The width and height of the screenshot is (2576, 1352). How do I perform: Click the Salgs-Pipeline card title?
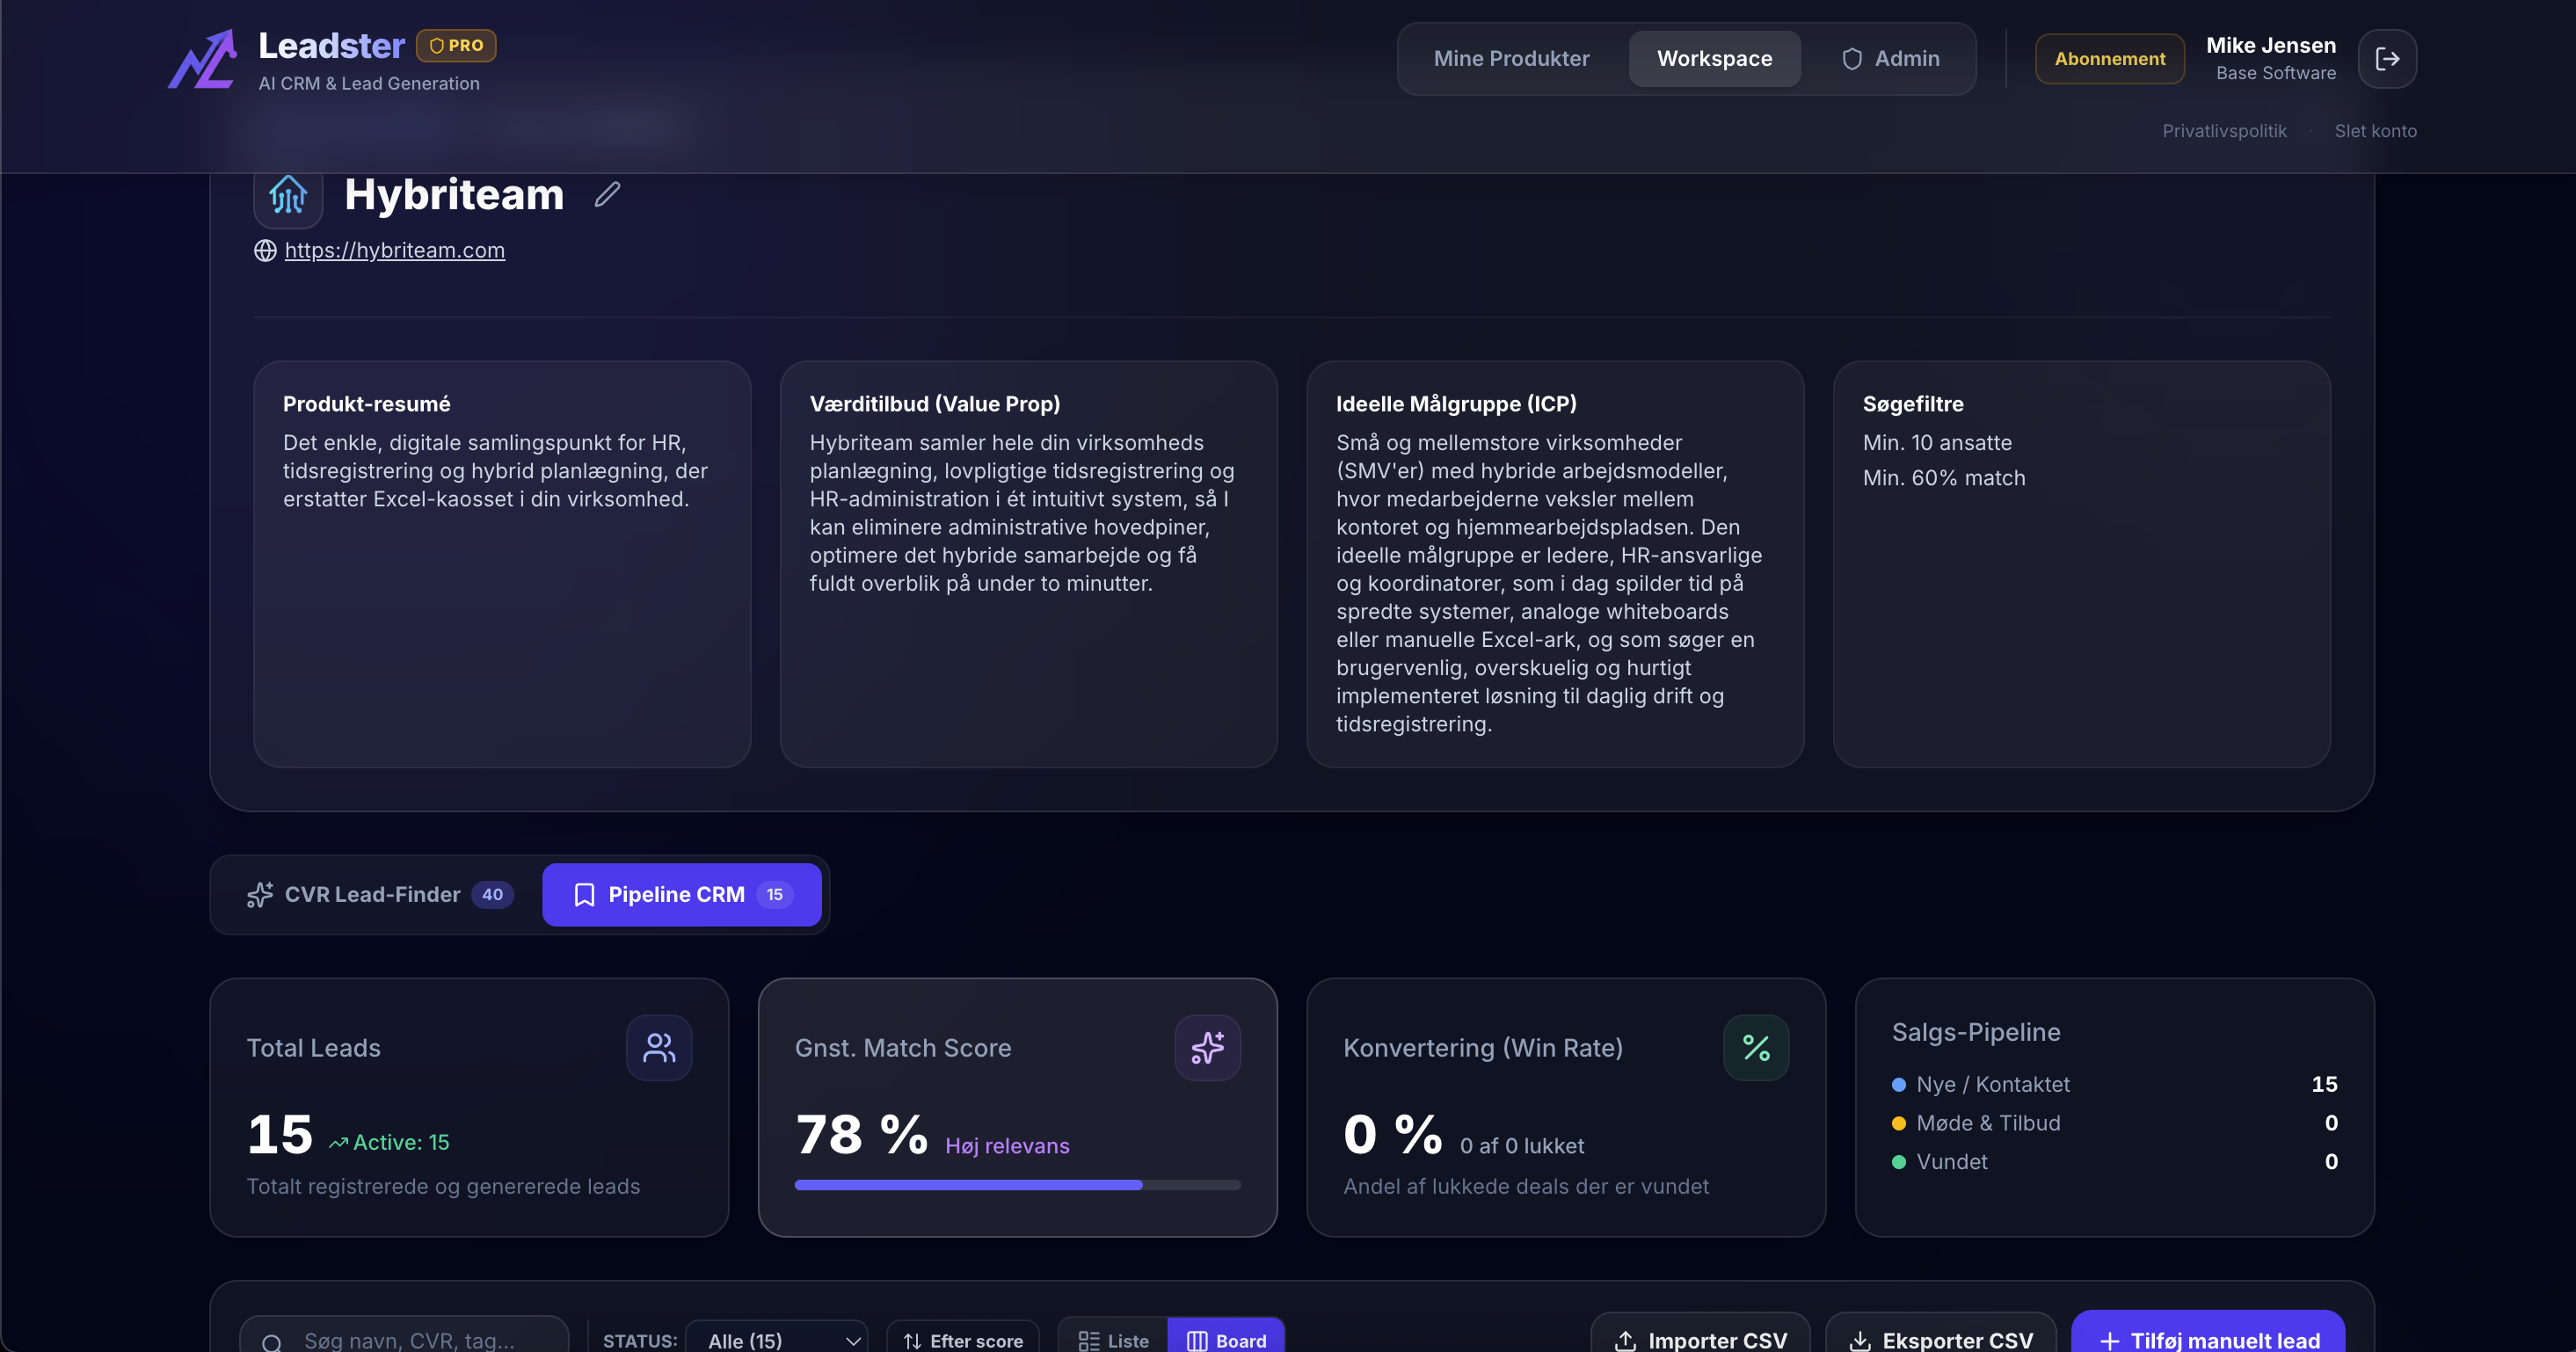point(1976,1032)
